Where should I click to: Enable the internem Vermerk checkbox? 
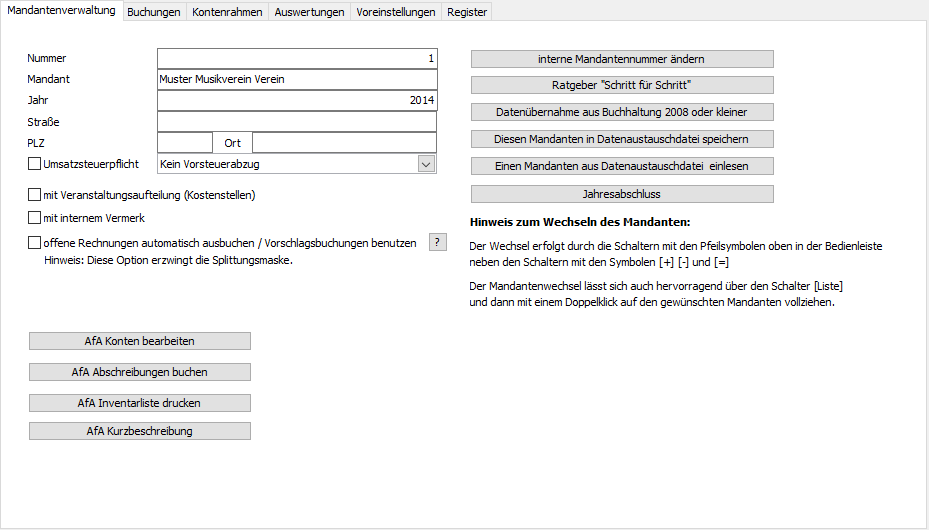click(x=35, y=217)
